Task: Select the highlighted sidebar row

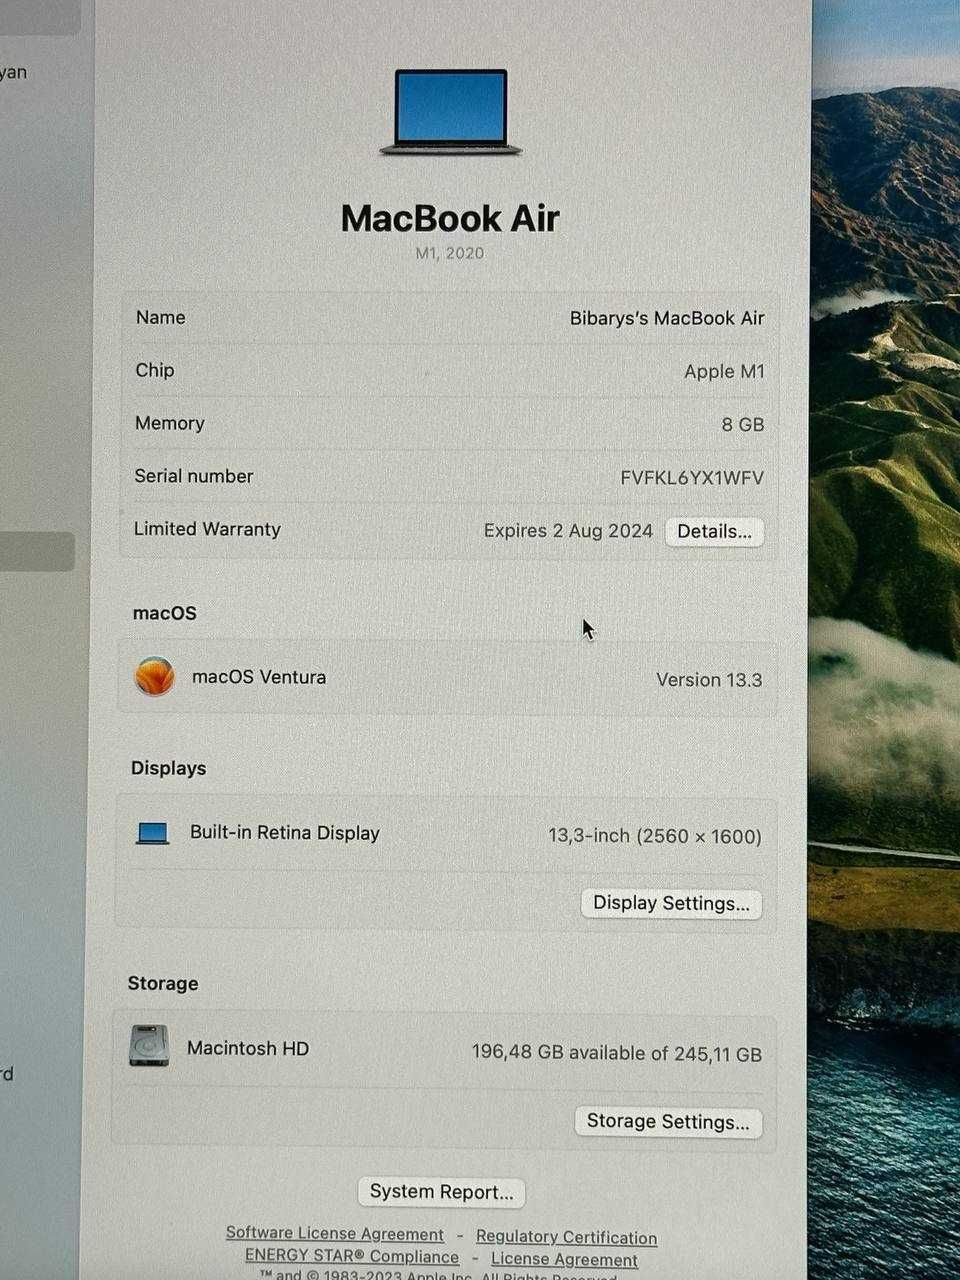Action: point(37,552)
